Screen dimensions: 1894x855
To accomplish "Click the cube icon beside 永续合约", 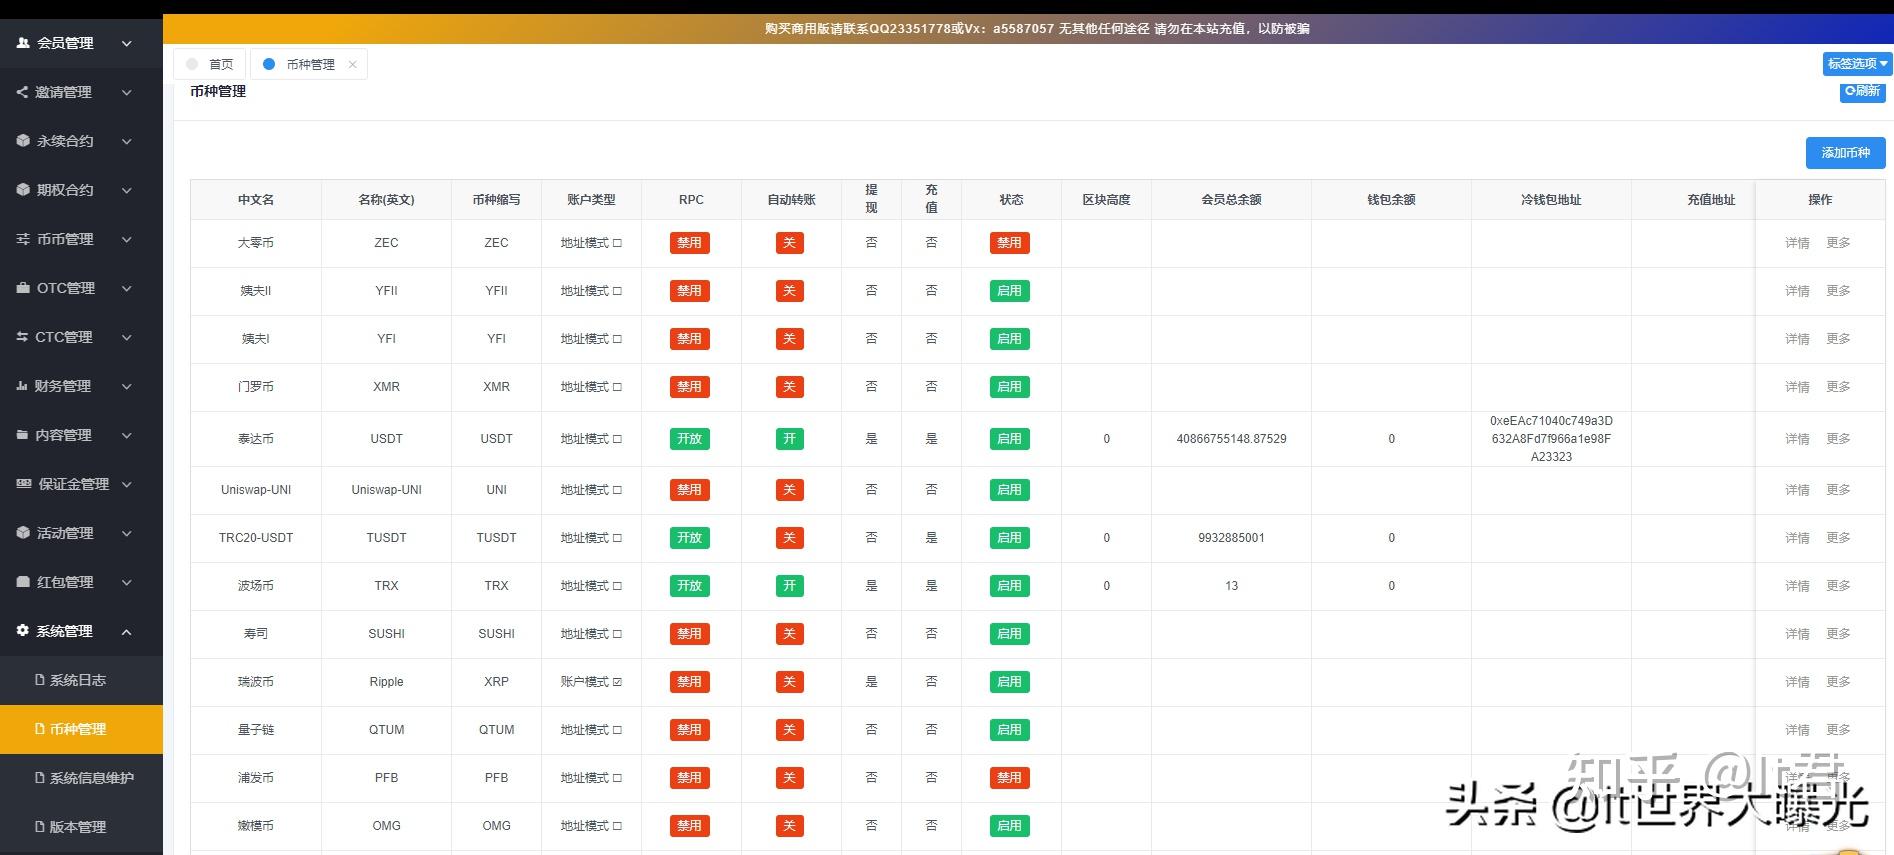I will pos(23,141).
